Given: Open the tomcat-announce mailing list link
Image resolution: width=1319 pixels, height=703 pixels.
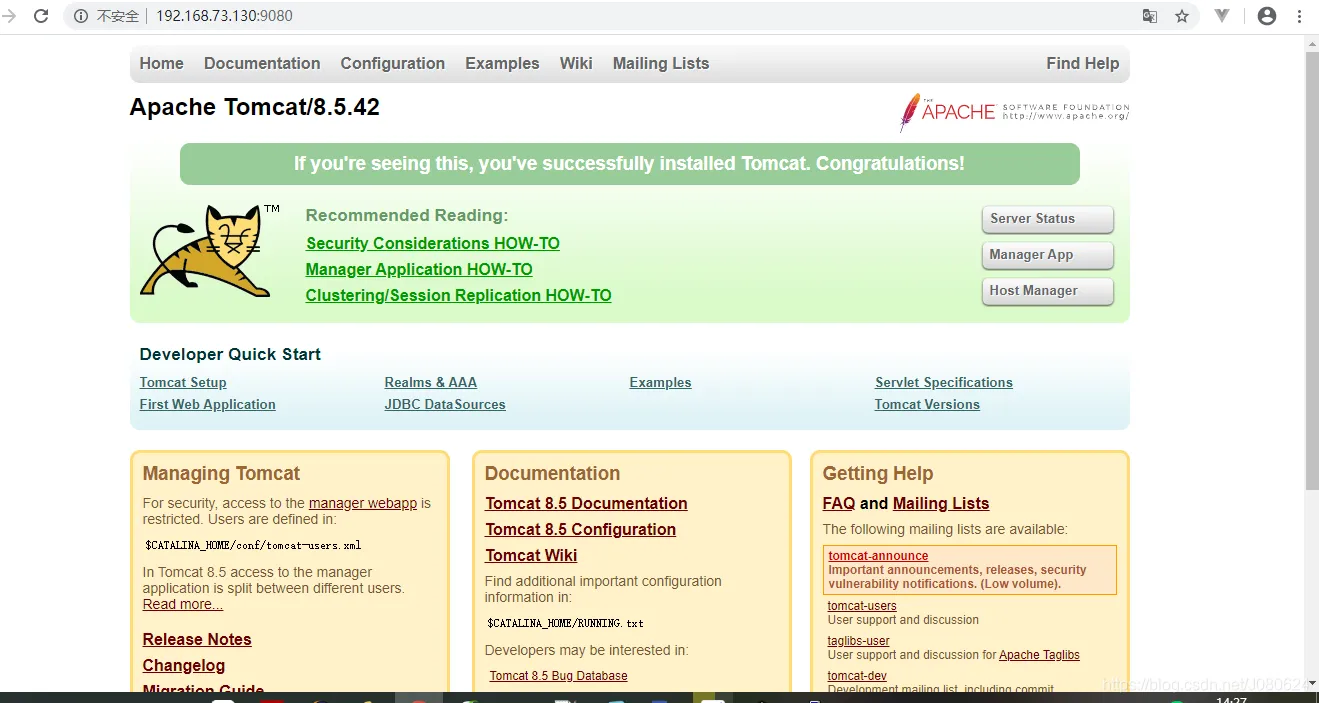Looking at the screenshot, I should tap(878, 556).
